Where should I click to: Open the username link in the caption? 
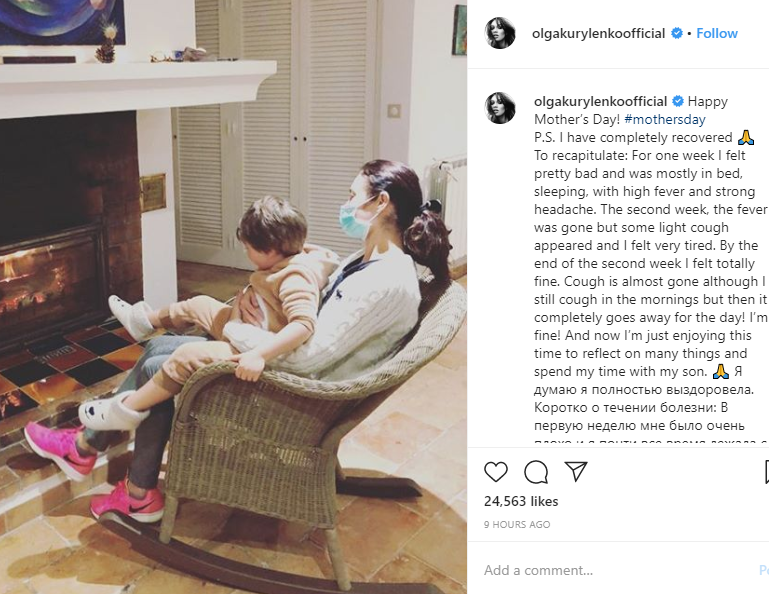click(600, 101)
